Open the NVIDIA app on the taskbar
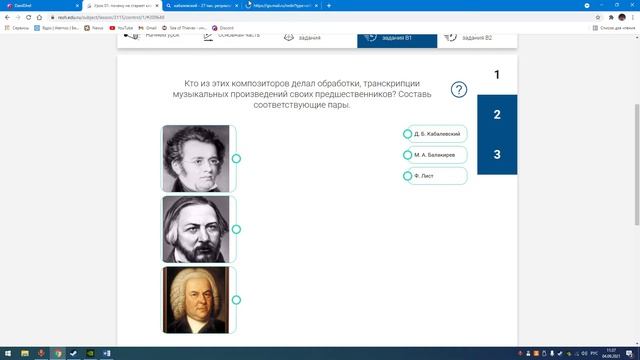Image resolution: width=640 pixels, height=360 pixels. [x=91, y=353]
